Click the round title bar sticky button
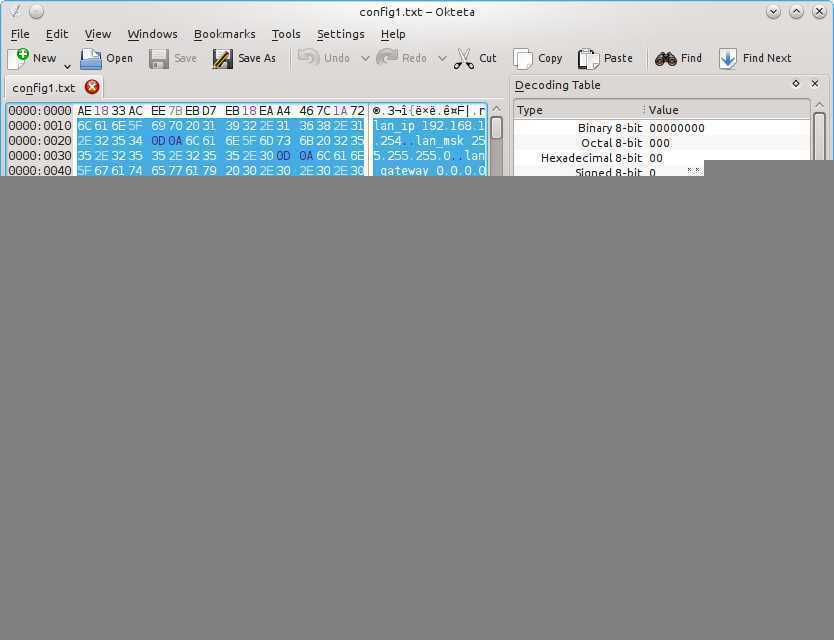 (36, 11)
